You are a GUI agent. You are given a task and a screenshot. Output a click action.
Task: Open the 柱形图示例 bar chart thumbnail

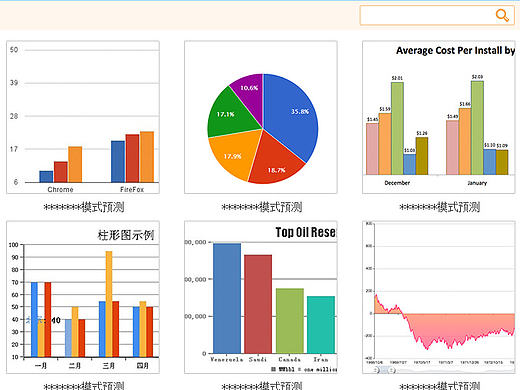point(83,297)
